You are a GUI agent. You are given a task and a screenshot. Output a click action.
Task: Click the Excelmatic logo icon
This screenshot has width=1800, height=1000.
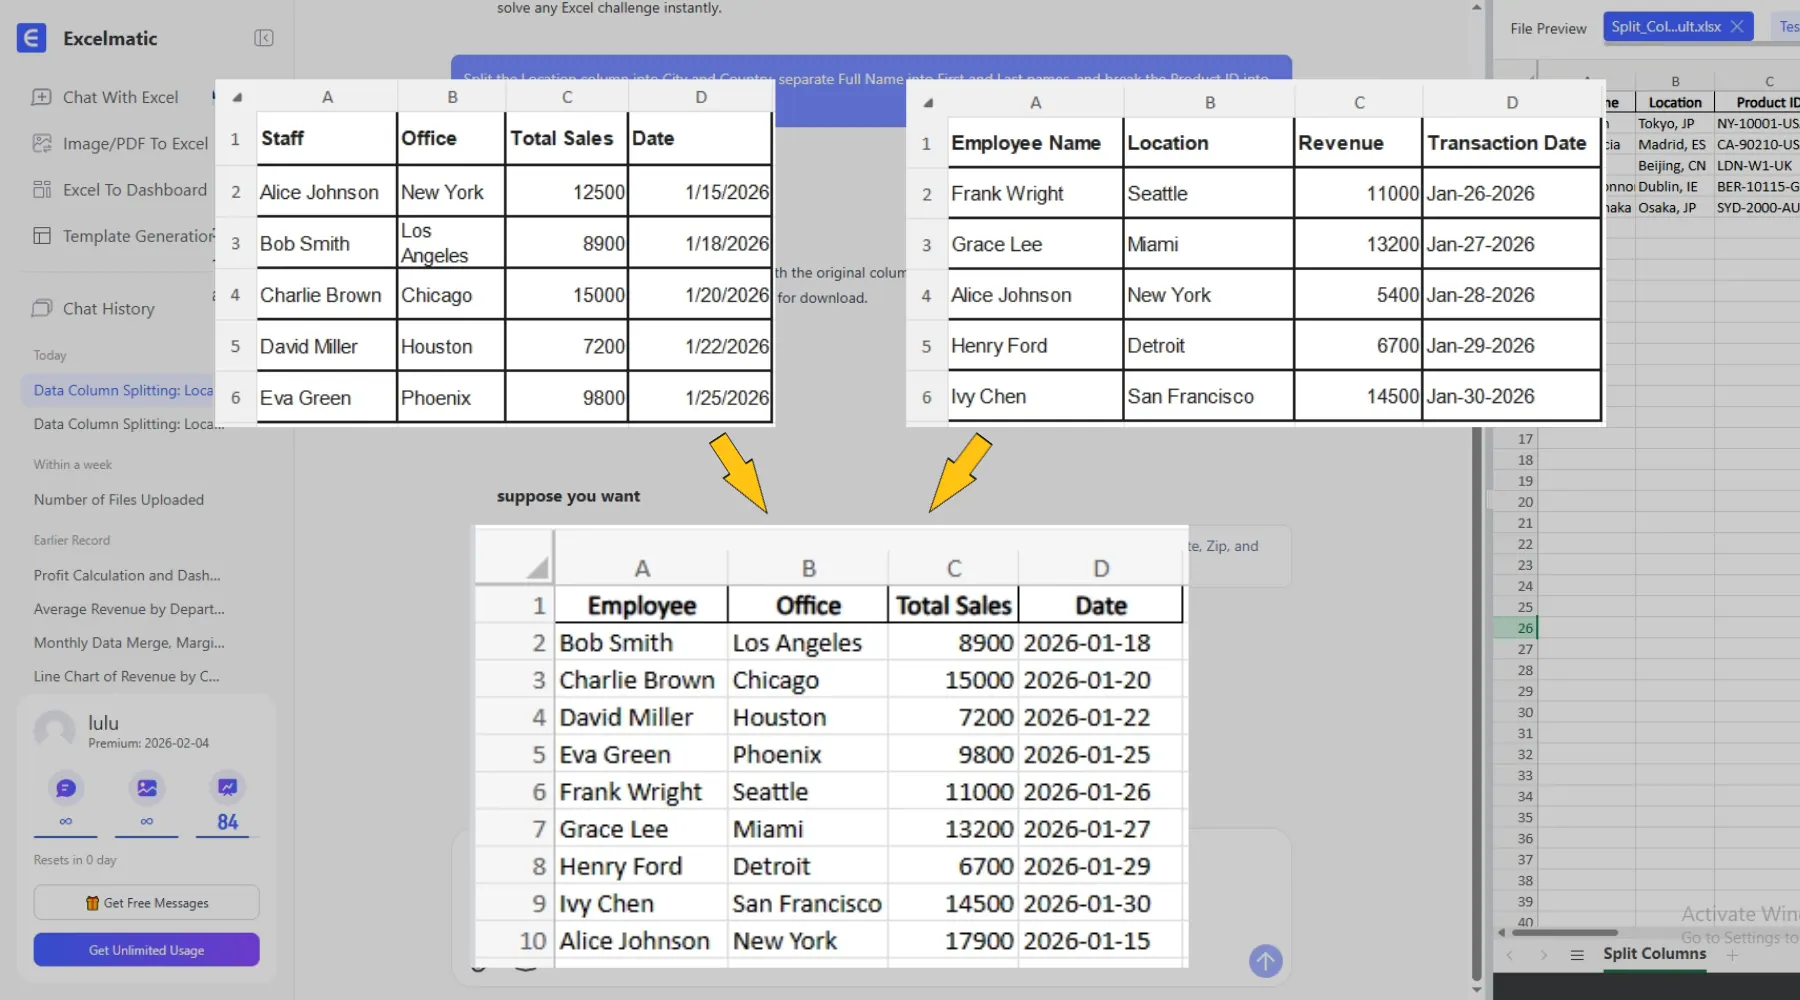(31, 38)
